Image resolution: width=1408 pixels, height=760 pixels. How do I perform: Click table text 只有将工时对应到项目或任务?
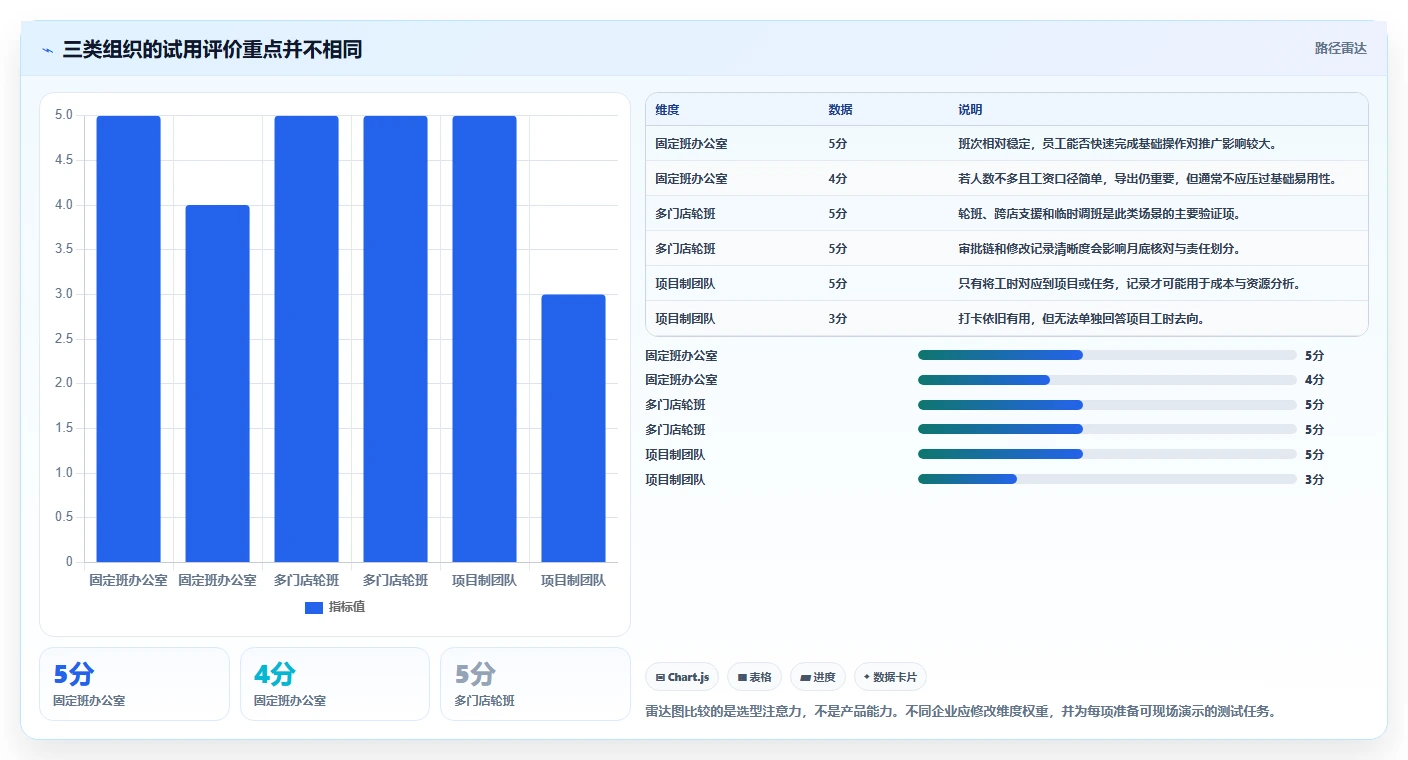coord(1036,284)
